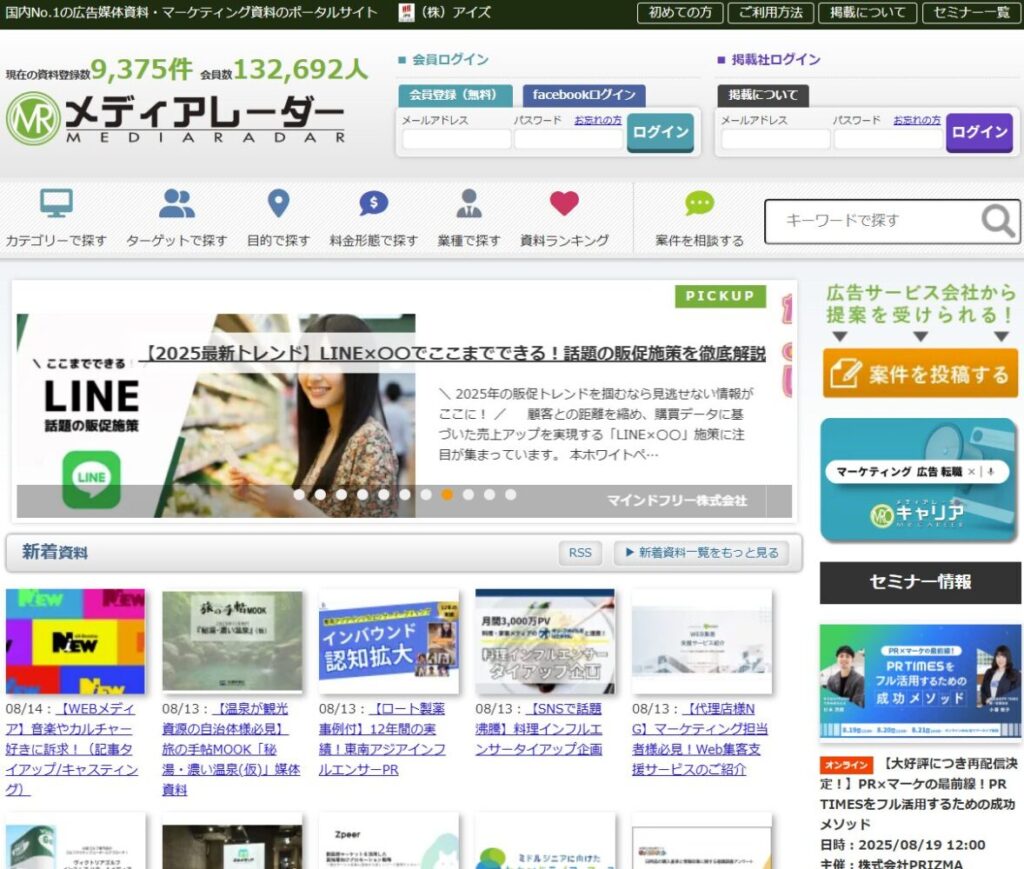Open 【WEBメディア】音楽やカルチャー link
1024x869 pixels.
(72, 749)
